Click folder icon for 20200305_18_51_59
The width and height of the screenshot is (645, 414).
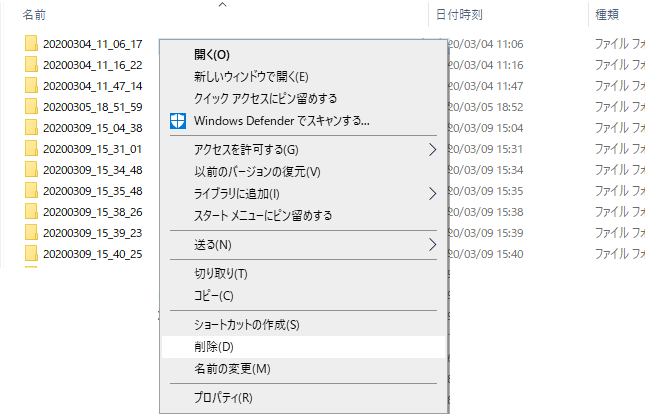click(x=31, y=107)
